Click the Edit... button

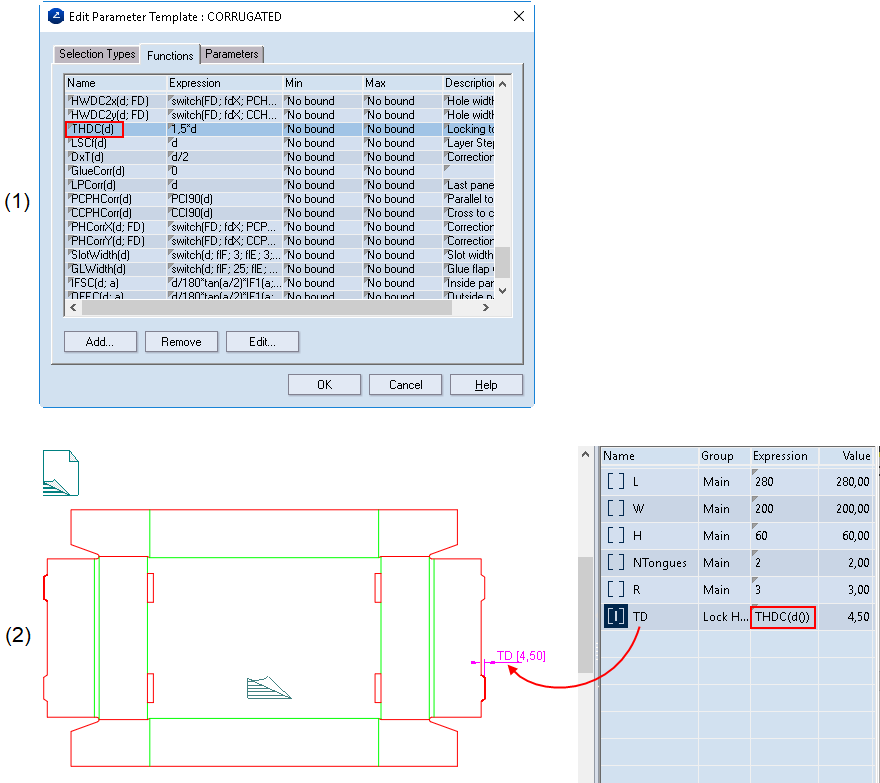pyautogui.click(x=261, y=342)
